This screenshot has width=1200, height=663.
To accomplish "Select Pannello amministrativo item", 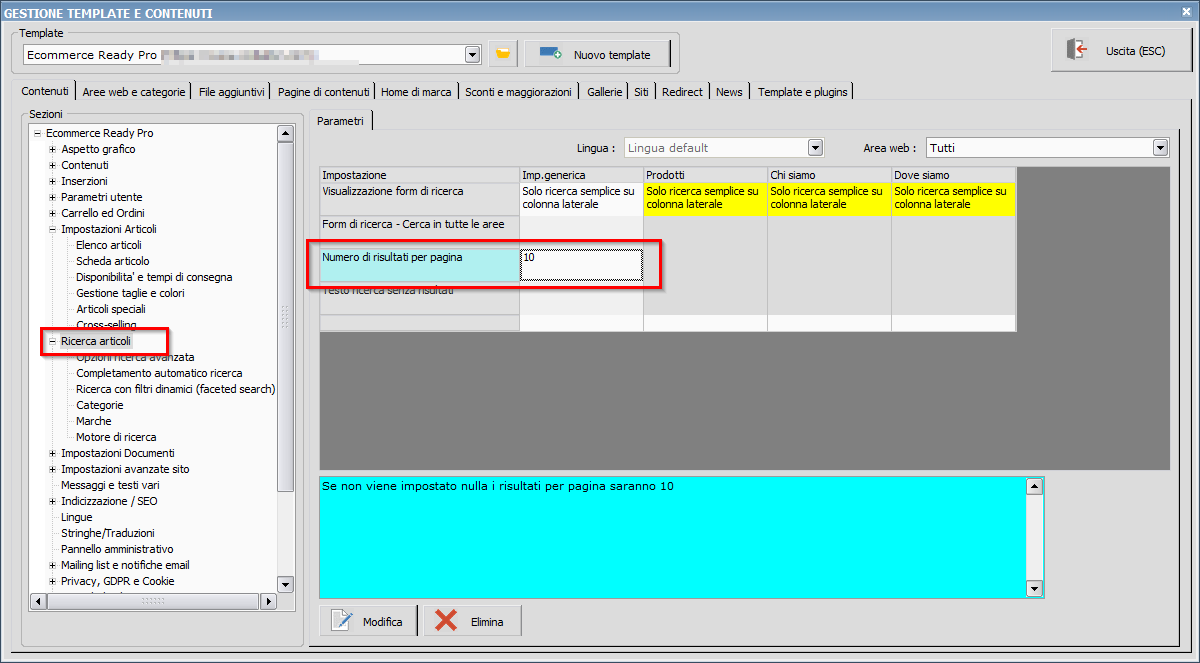I will pyautogui.click(x=116, y=549).
